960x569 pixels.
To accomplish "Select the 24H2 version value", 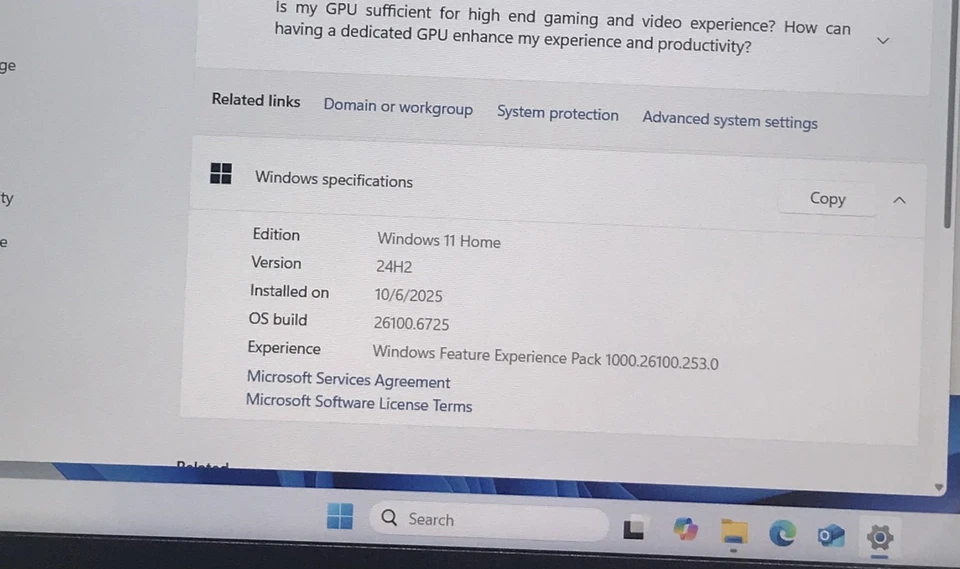I will click(394, 266).
